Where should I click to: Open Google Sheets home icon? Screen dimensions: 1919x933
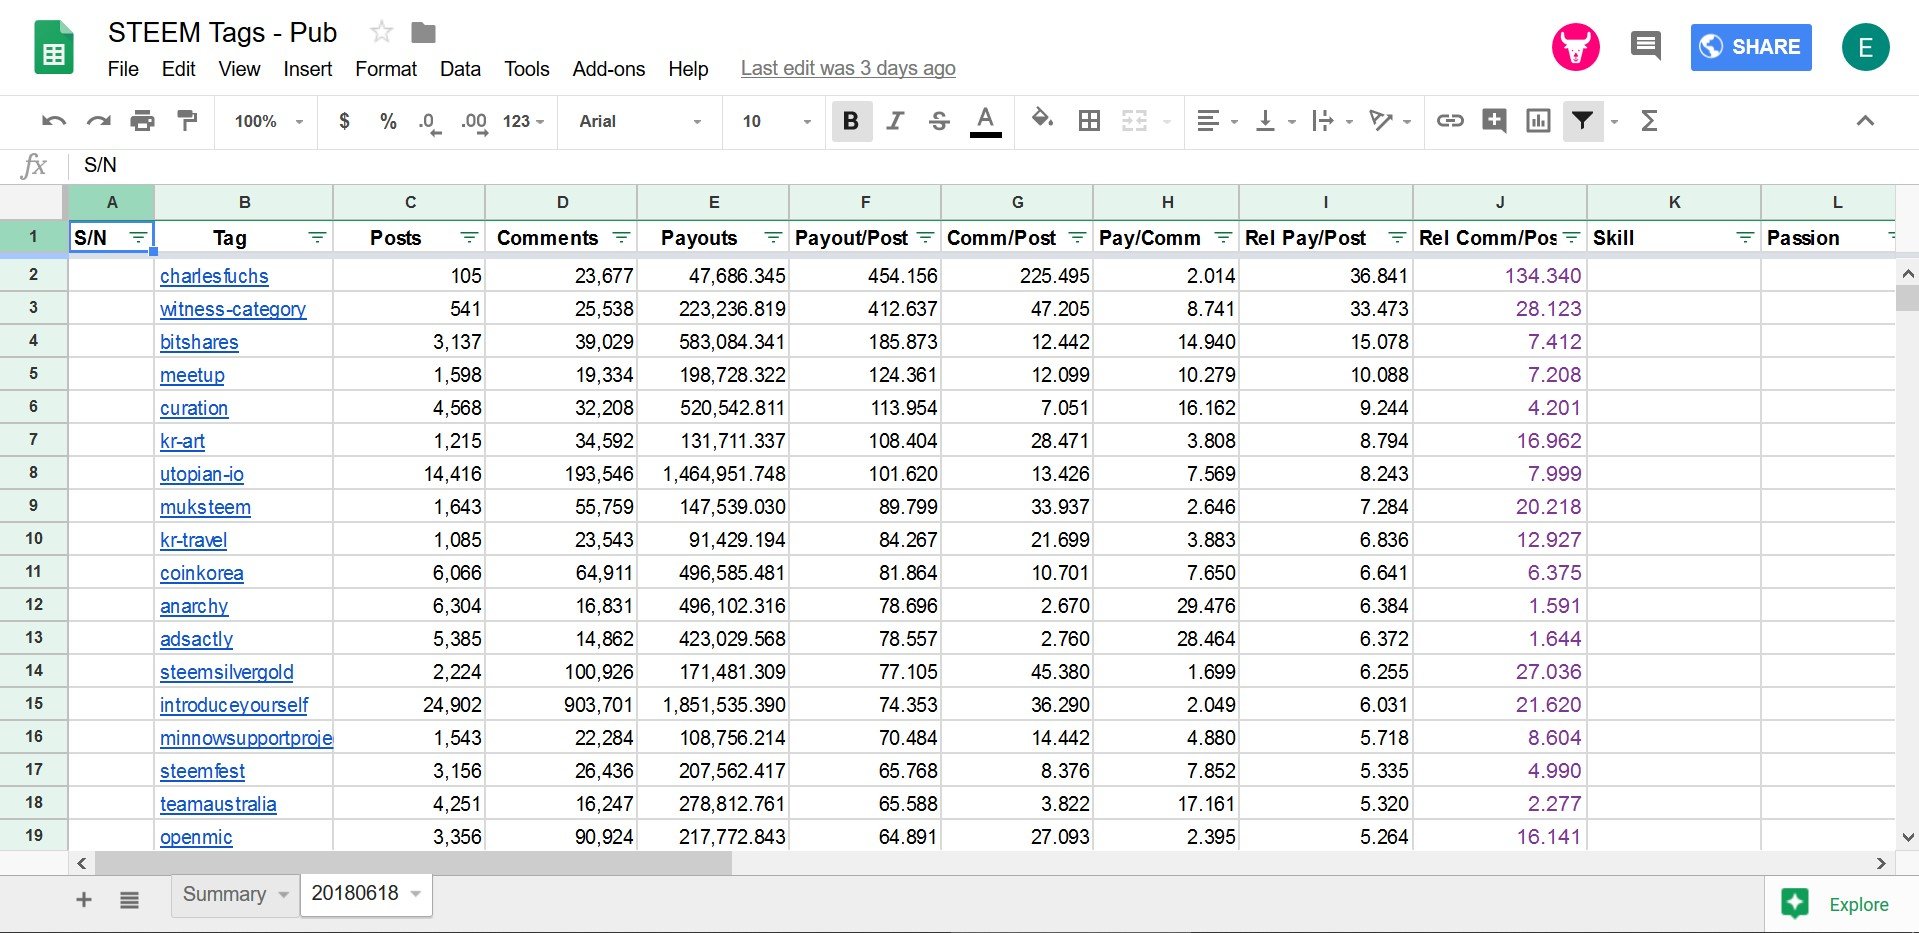pos(54,49)
